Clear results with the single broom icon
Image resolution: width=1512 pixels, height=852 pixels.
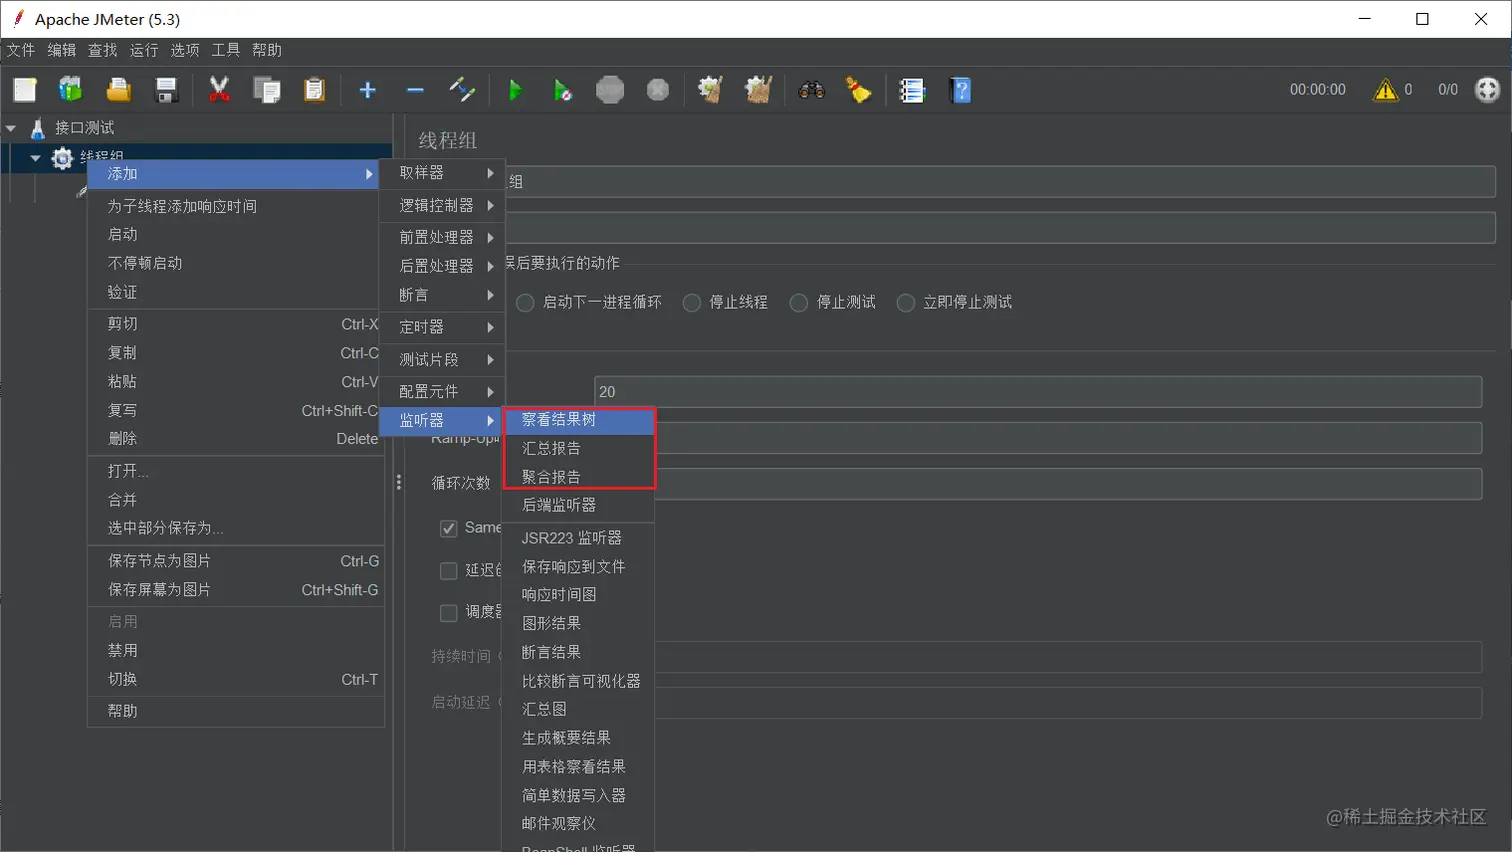pyautogui.click(x=710, y=90)
